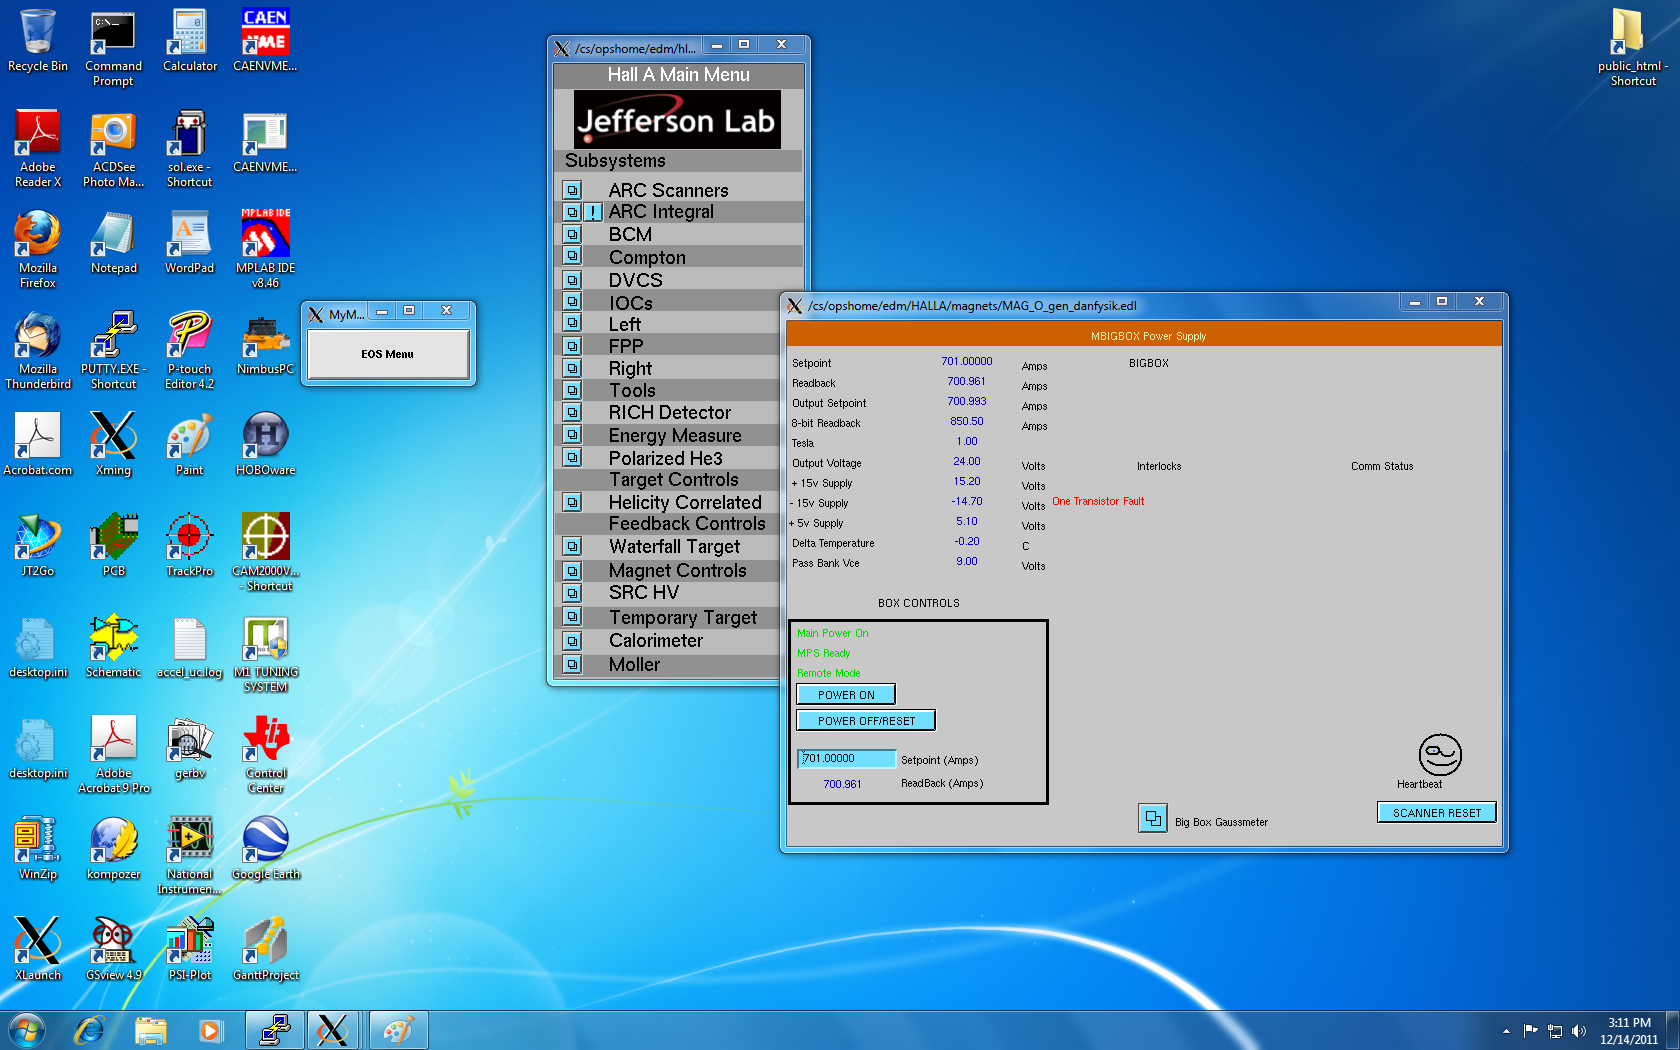Switch to Xming in the taskbar
1680x1050 pixels.
pyautogui.click(x=332, y=1030)
